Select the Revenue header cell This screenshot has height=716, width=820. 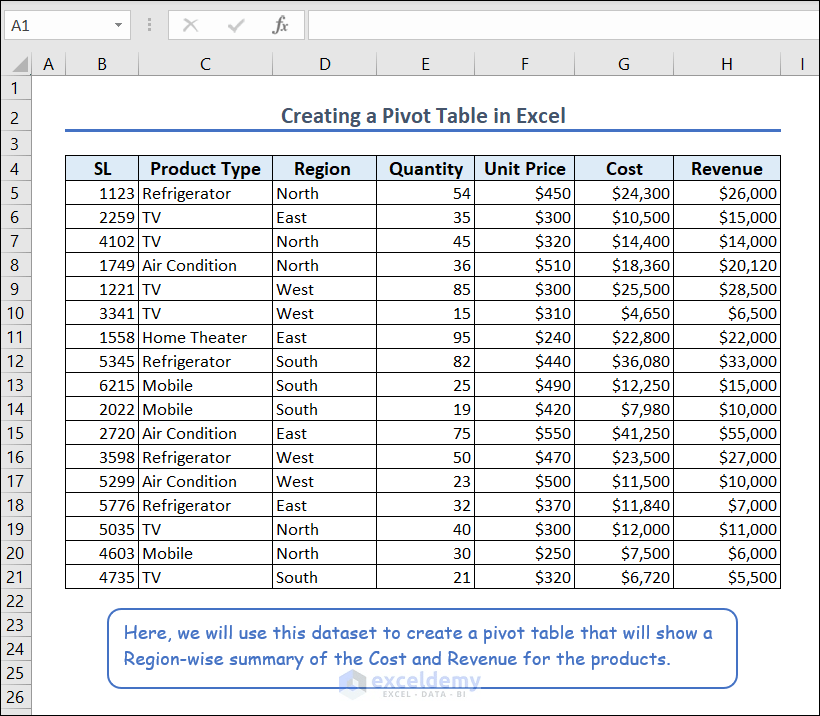[726, 168]
